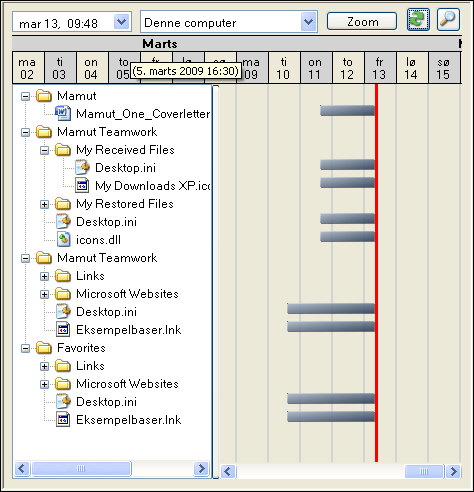Open the date and time dropdown
The width and height of the screenshot is (474, 492).
(122, 22)
